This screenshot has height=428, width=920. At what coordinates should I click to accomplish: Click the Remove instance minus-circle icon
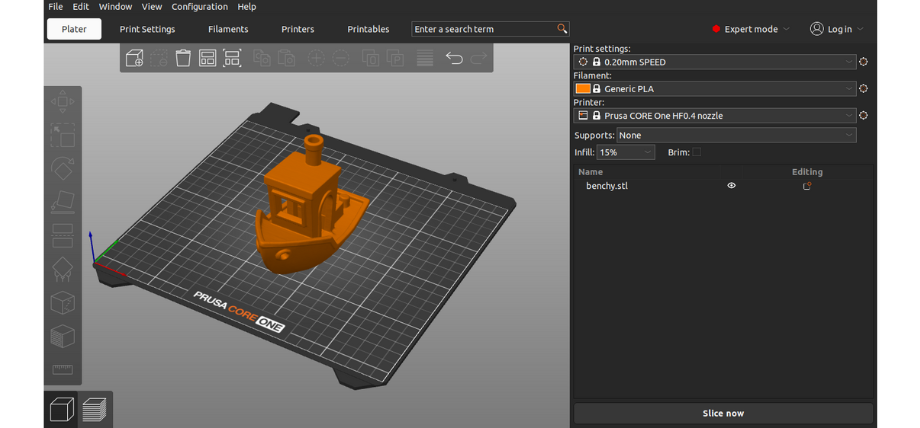[341, 58]
